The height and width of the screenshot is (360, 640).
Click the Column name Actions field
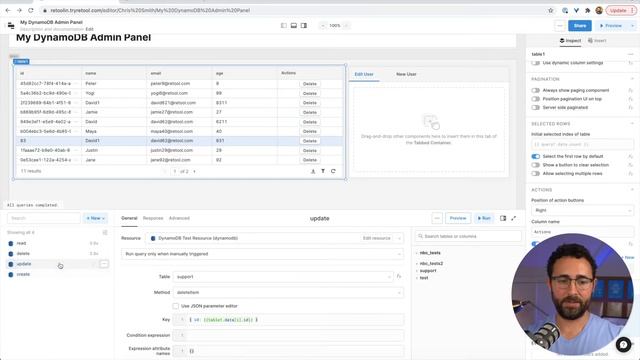[582, 232]
